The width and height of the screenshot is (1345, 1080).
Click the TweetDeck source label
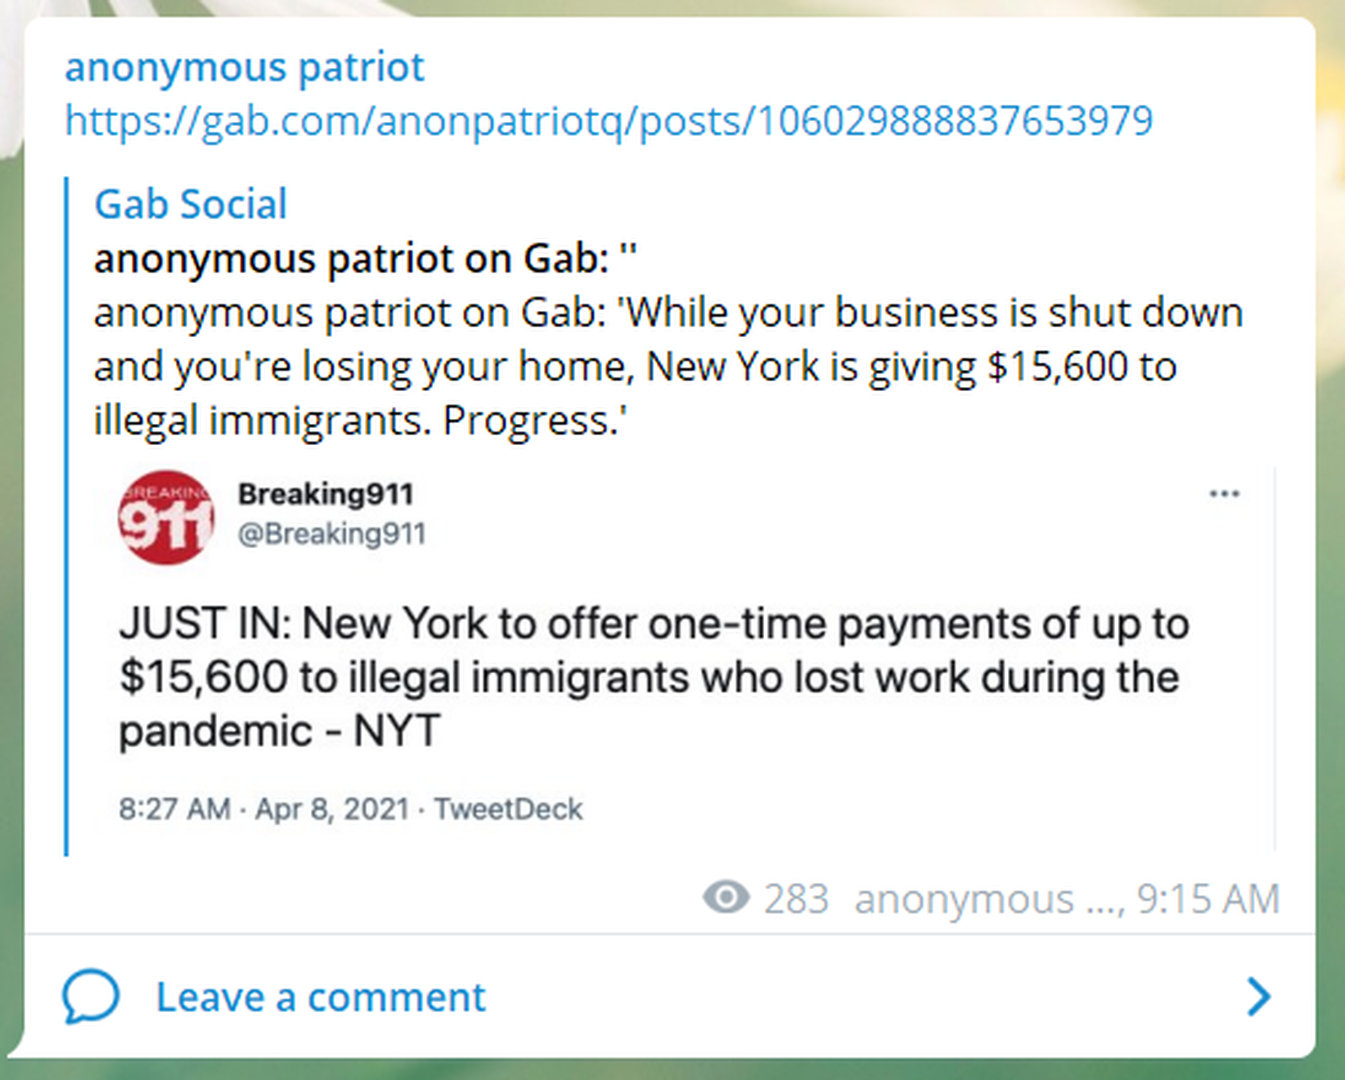click(x=508, y=809)
